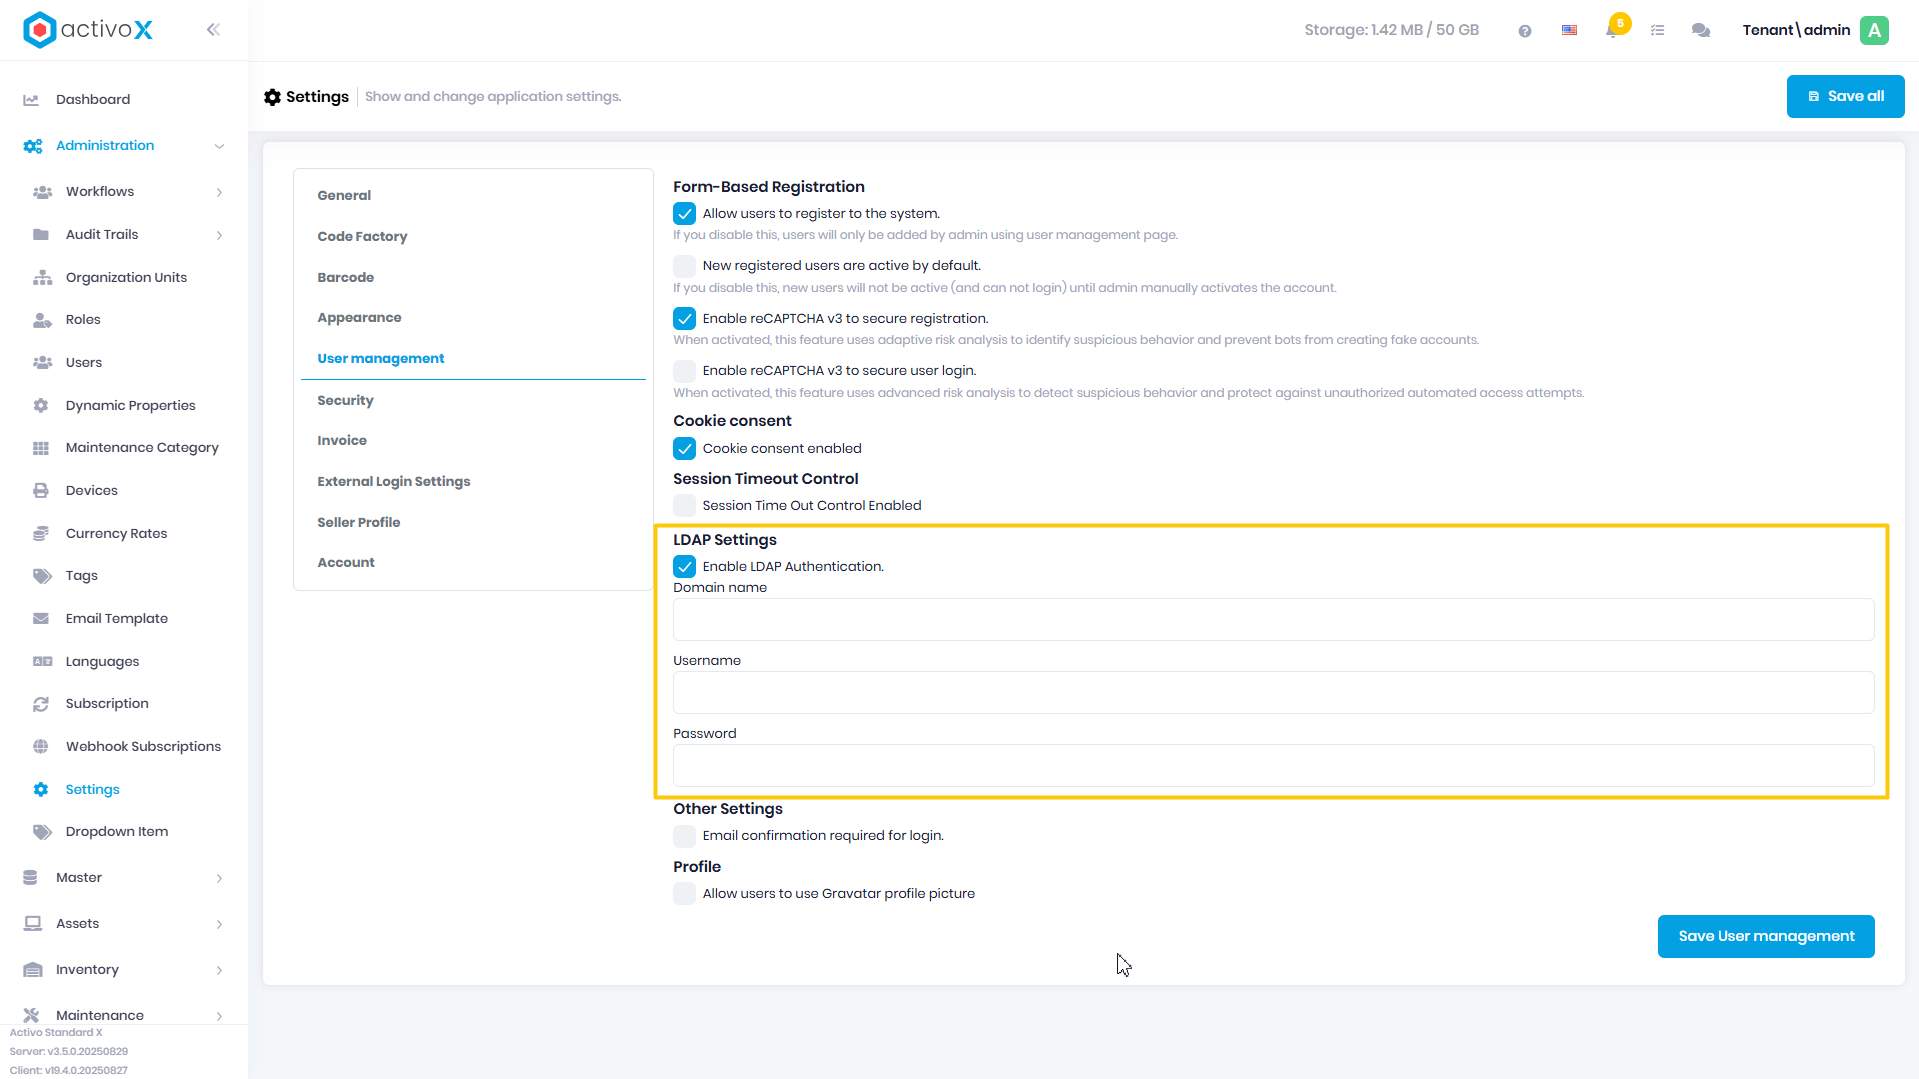Focus the LDAP Password field
The image size is (1919, 1079).
[x=1273, y=766]
